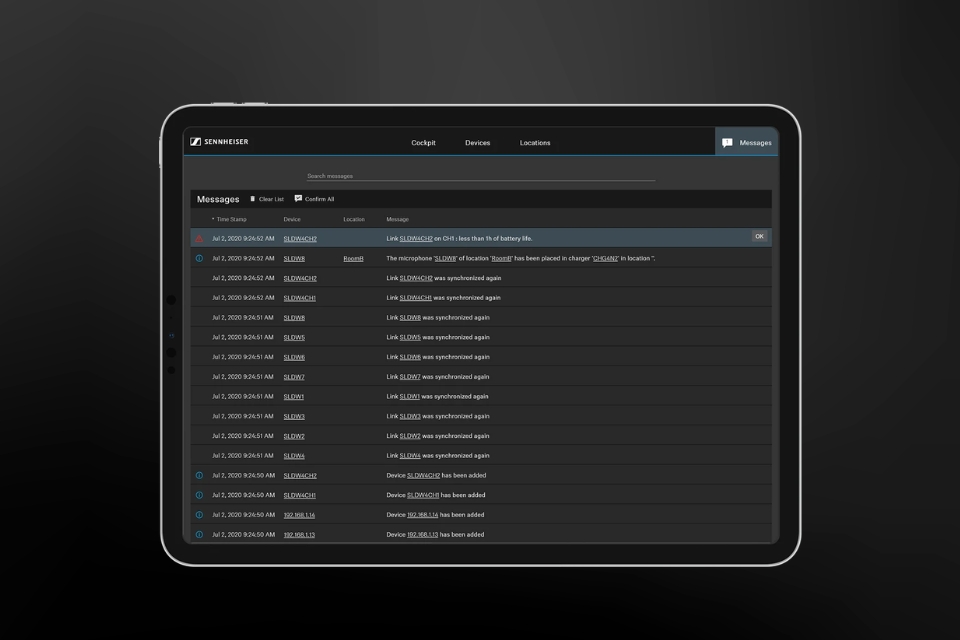
Task: Click info icon beside Device SLDW4CH2 added row
Action: [x=199, y=475]
